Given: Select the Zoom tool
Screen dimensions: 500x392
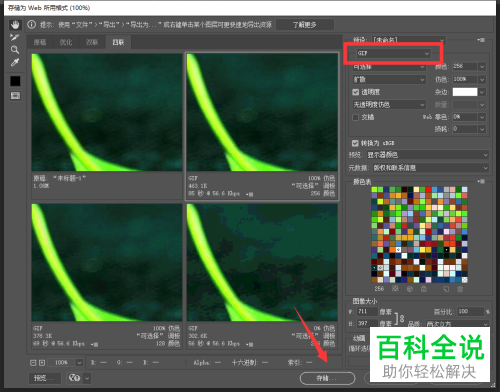Looking at the screenshot, I should coord(15,50).
